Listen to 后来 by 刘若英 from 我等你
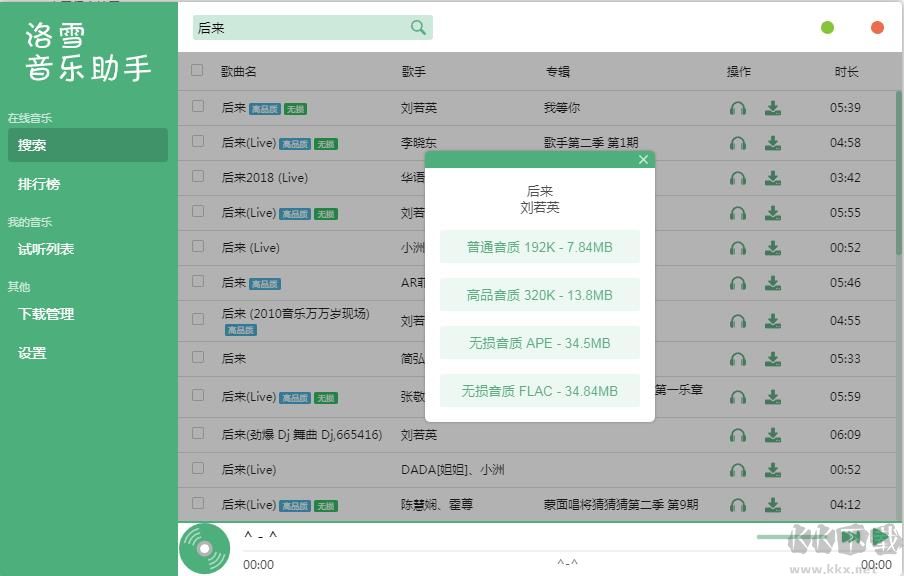This screenshot has width=904, height=576. click(x=738, y=108)
